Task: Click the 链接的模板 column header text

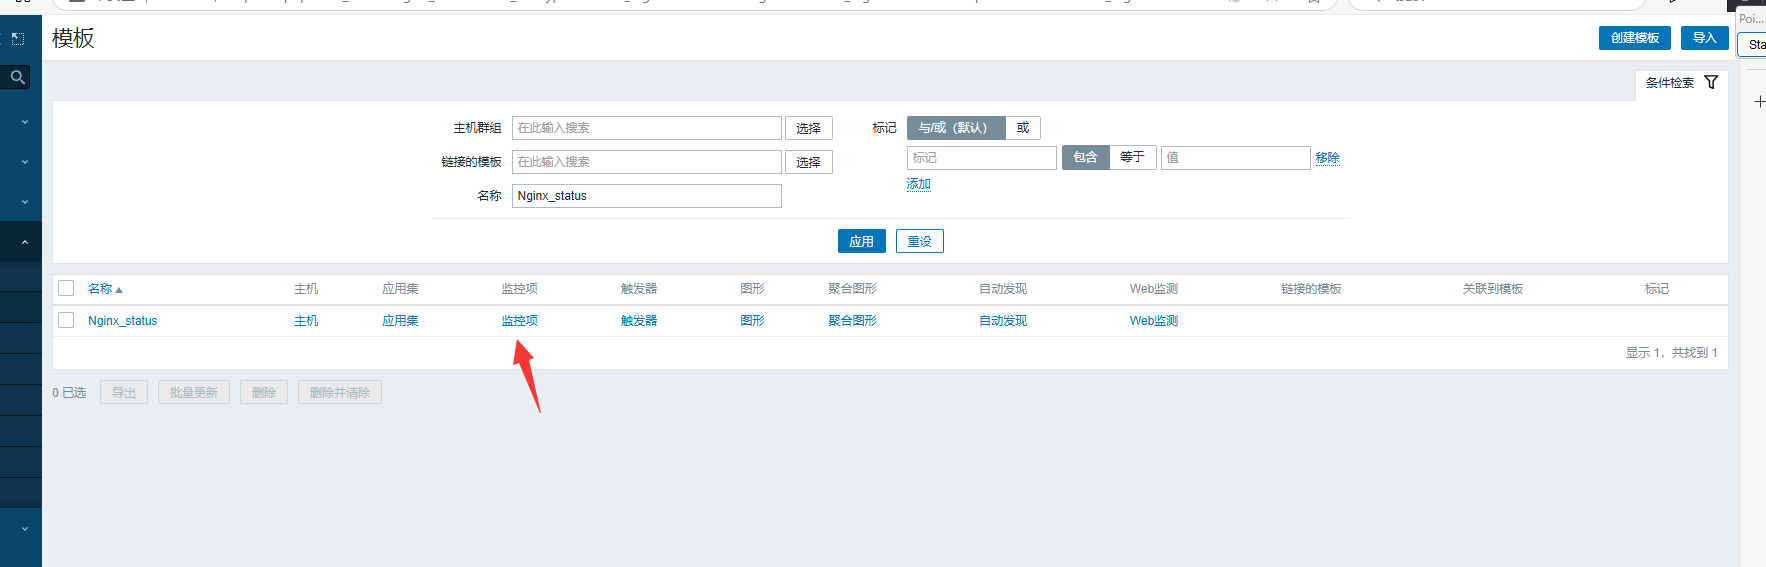Action: point(1311,289)
